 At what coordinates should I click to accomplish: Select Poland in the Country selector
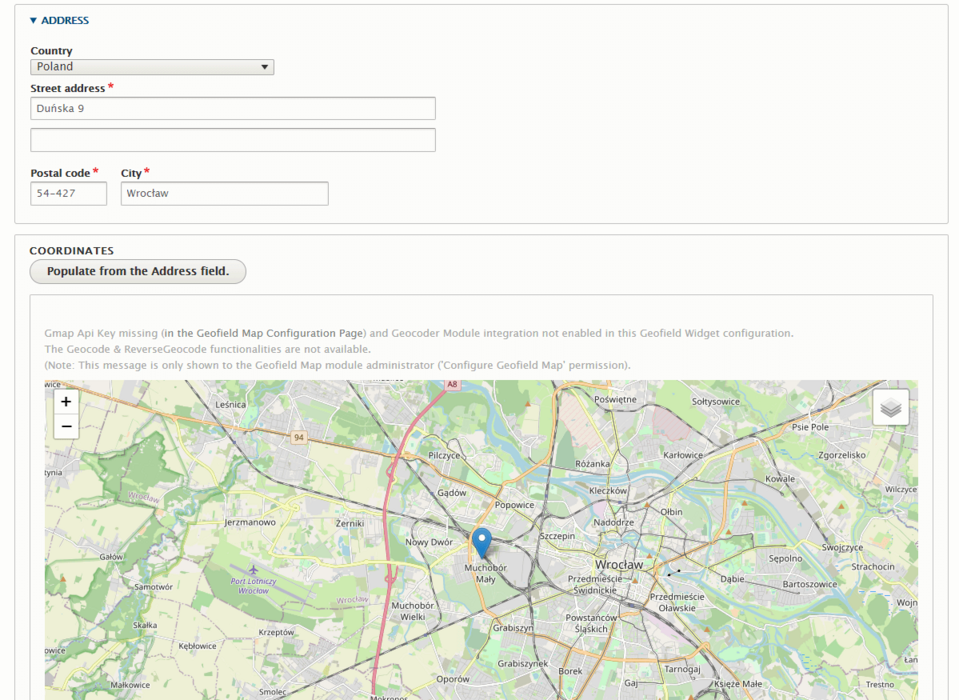click(151, 66)
